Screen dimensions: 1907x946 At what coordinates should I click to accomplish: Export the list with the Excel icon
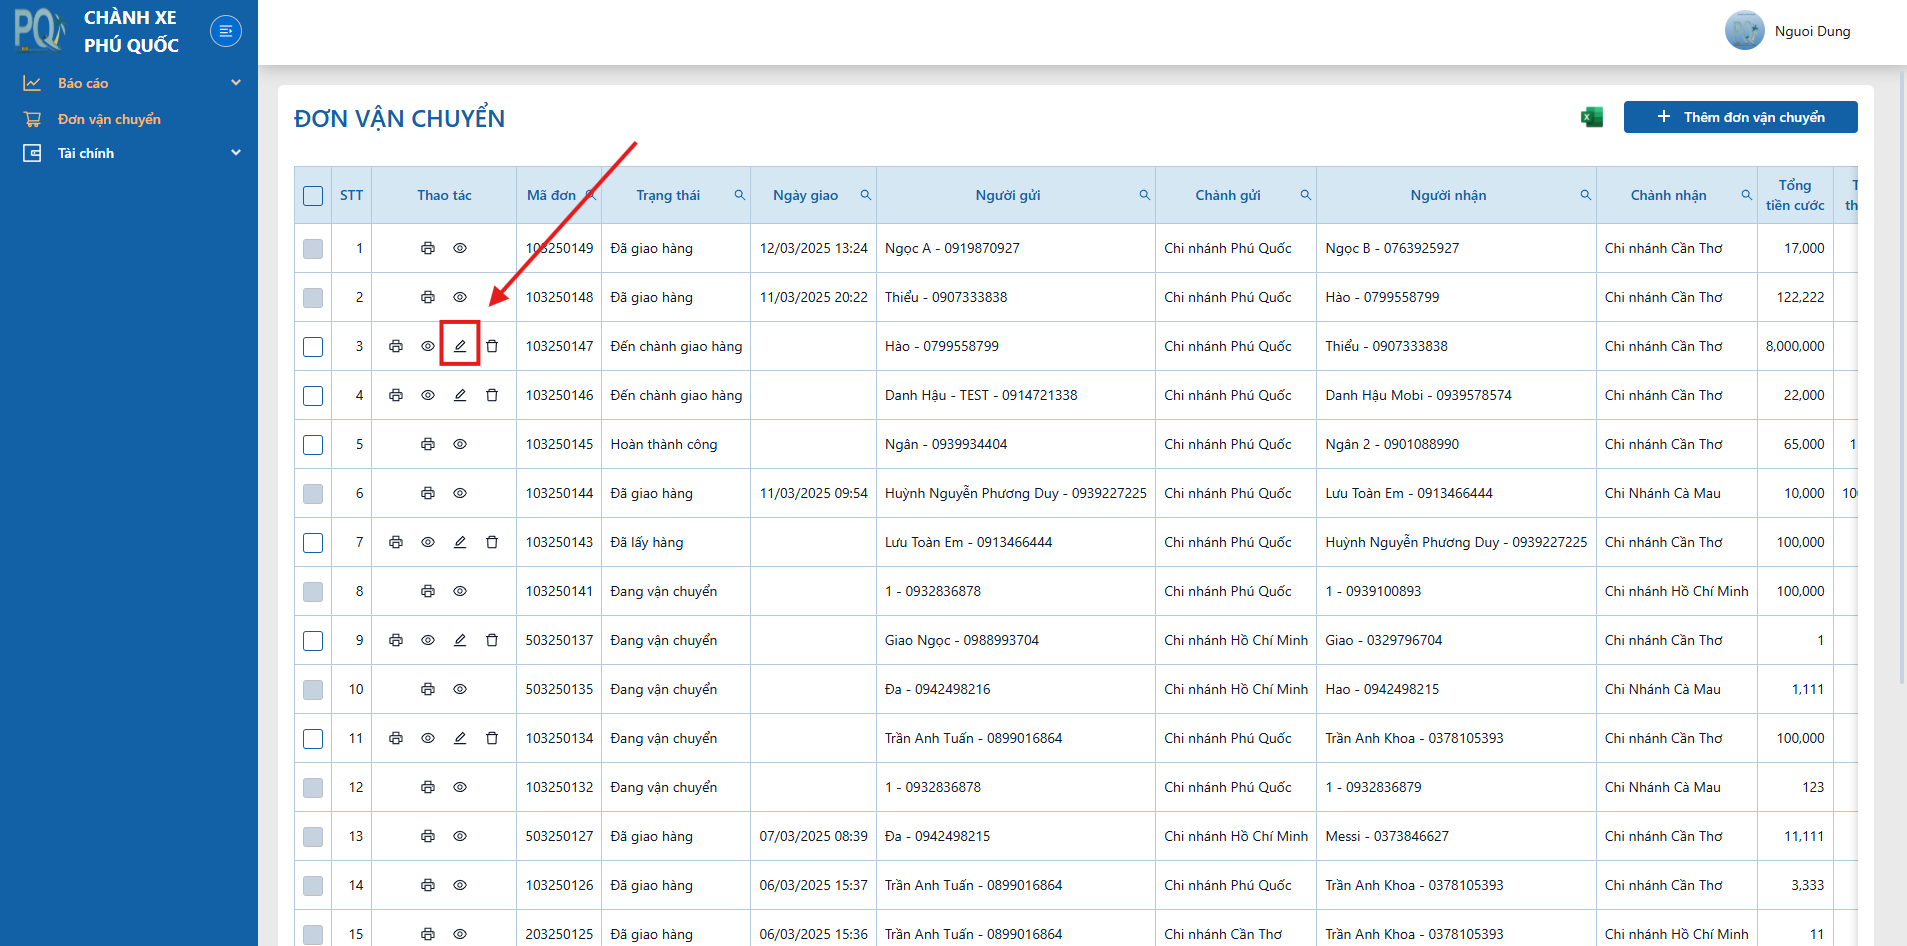point(1592,117)
